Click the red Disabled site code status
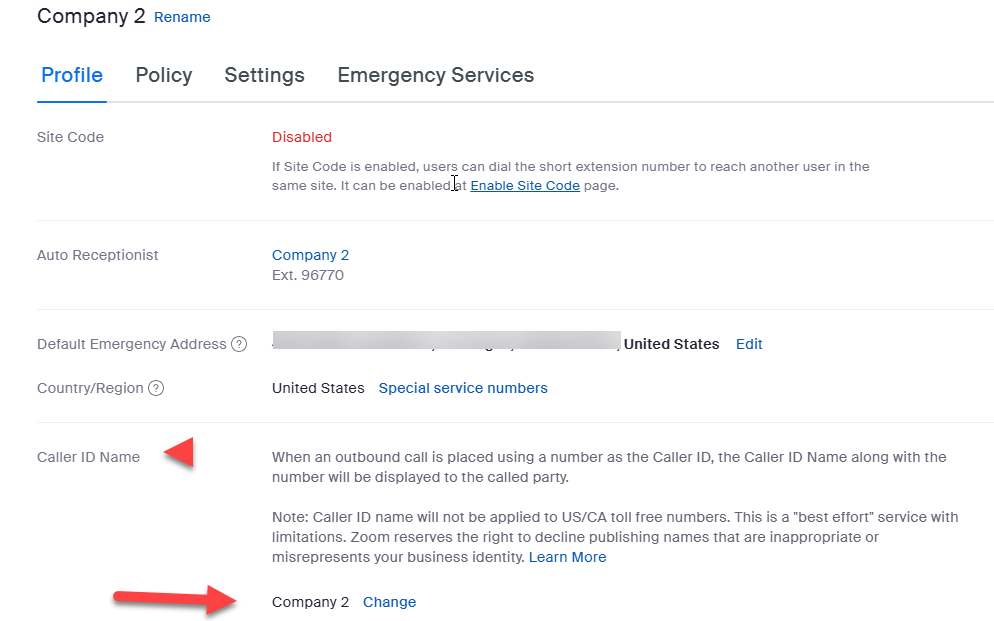994x621 pixels. pyautogui.click(x=301, y=137)
